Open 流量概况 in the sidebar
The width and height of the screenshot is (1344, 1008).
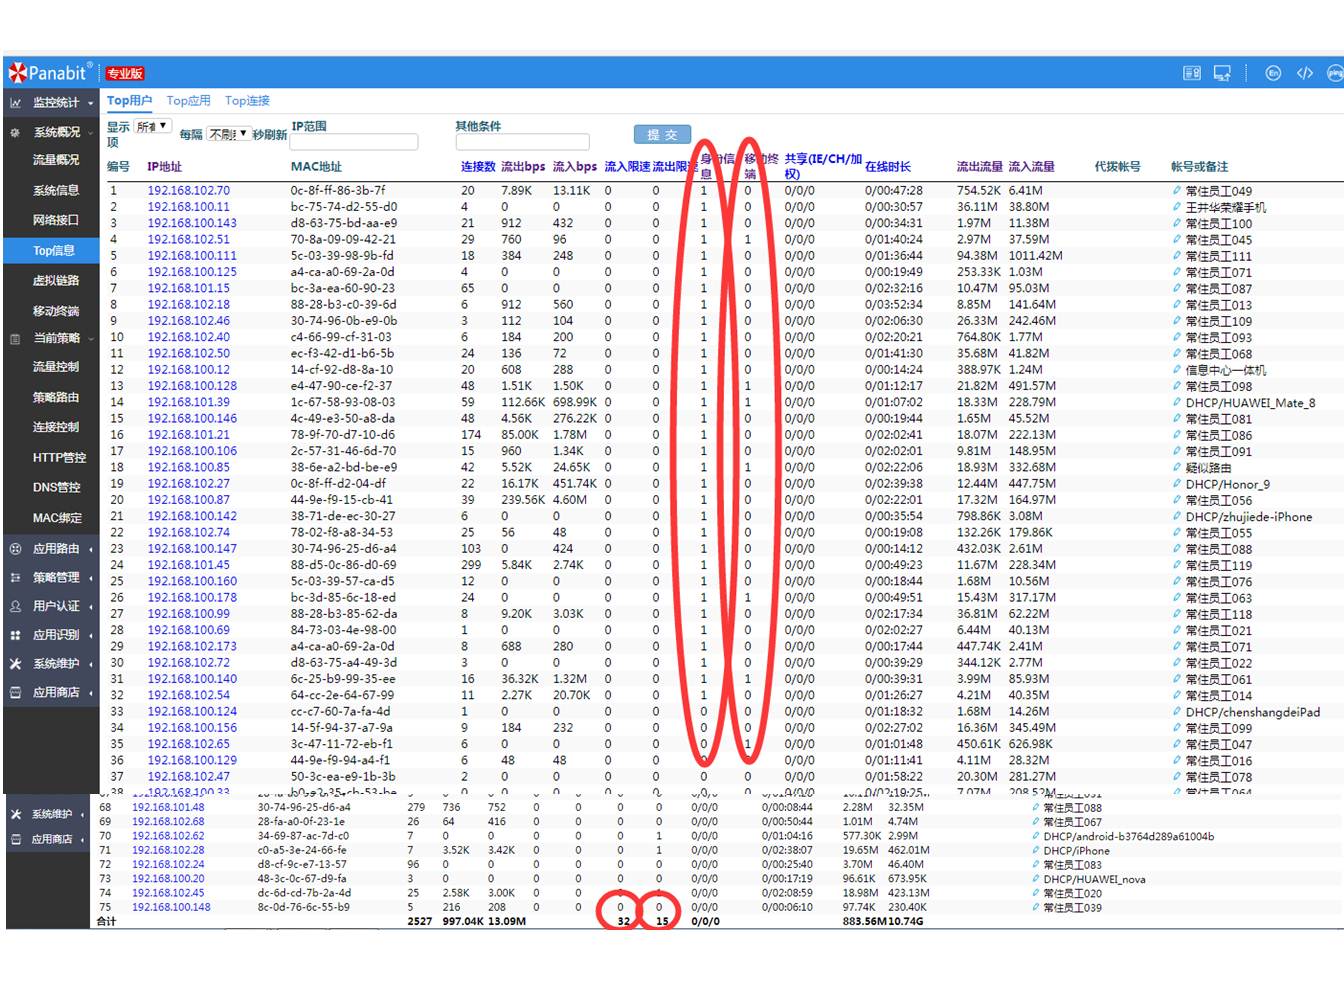click(56, 160)
